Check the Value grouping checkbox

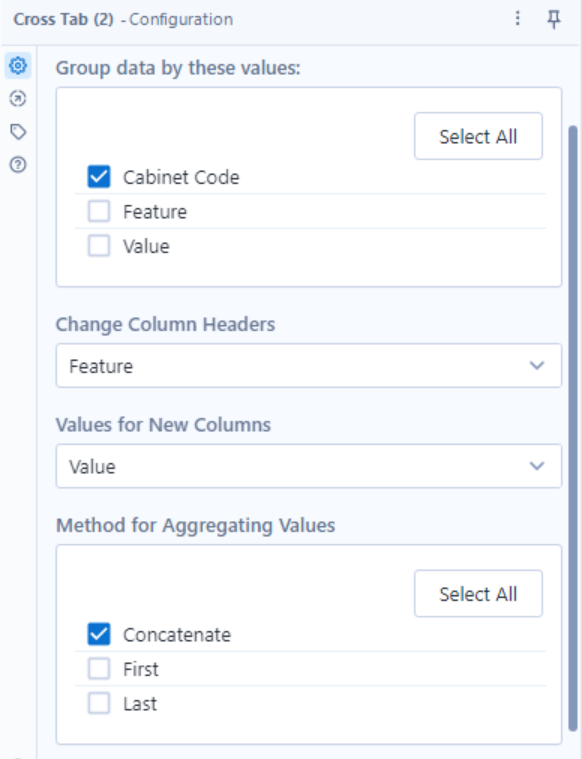click(99, 246)
